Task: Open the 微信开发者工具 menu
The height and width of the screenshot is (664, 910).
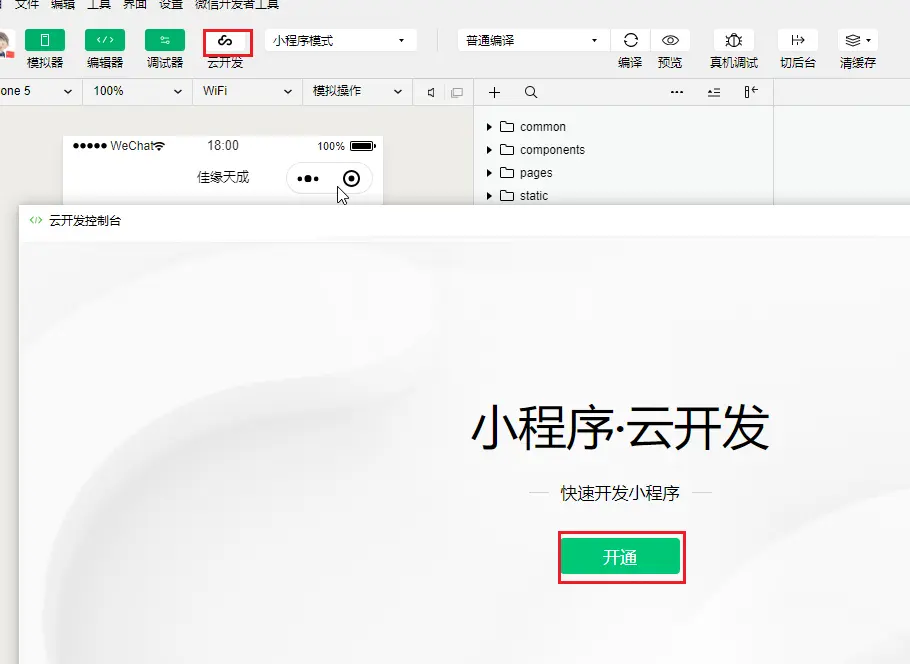Action: (237, 5)
